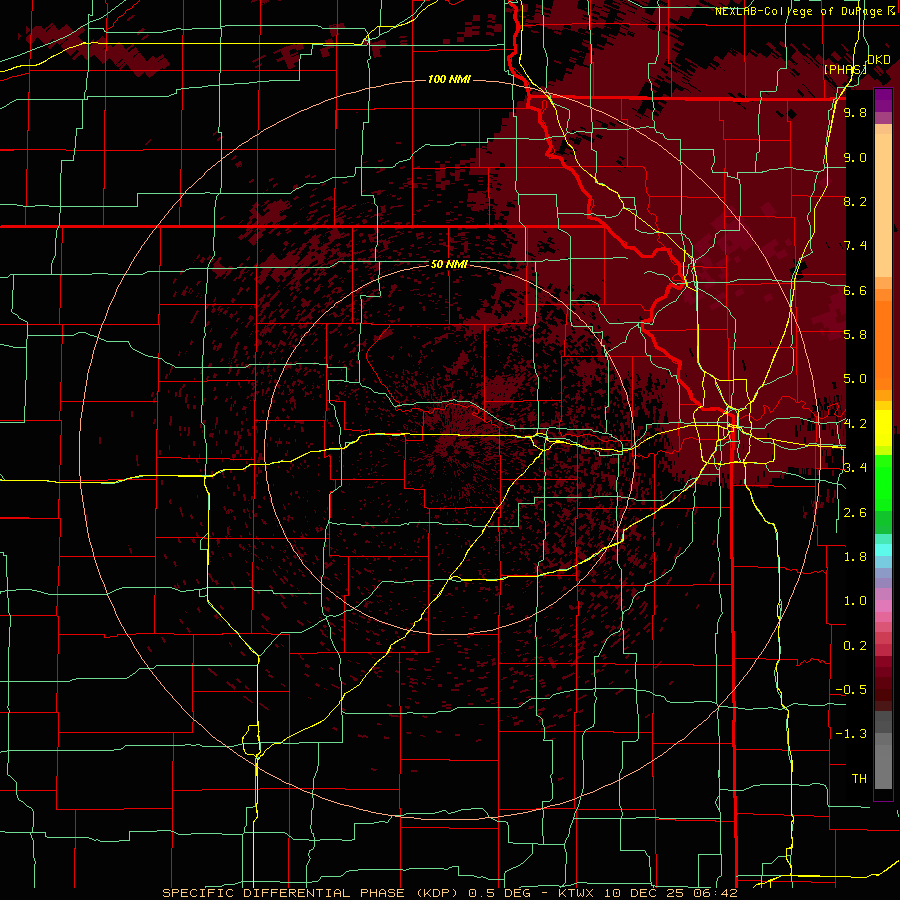
Task: Click the 4.2 value on the color scale
Action: pyautogui.click(x=855, y=424)
